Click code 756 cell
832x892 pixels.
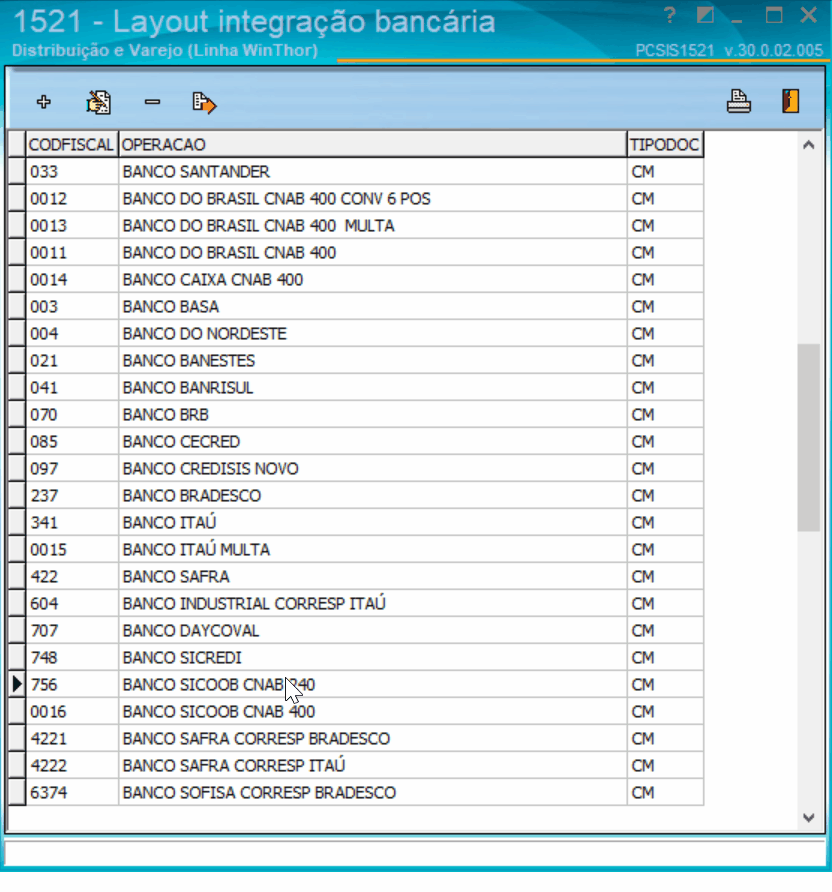[x=72, y=684]
